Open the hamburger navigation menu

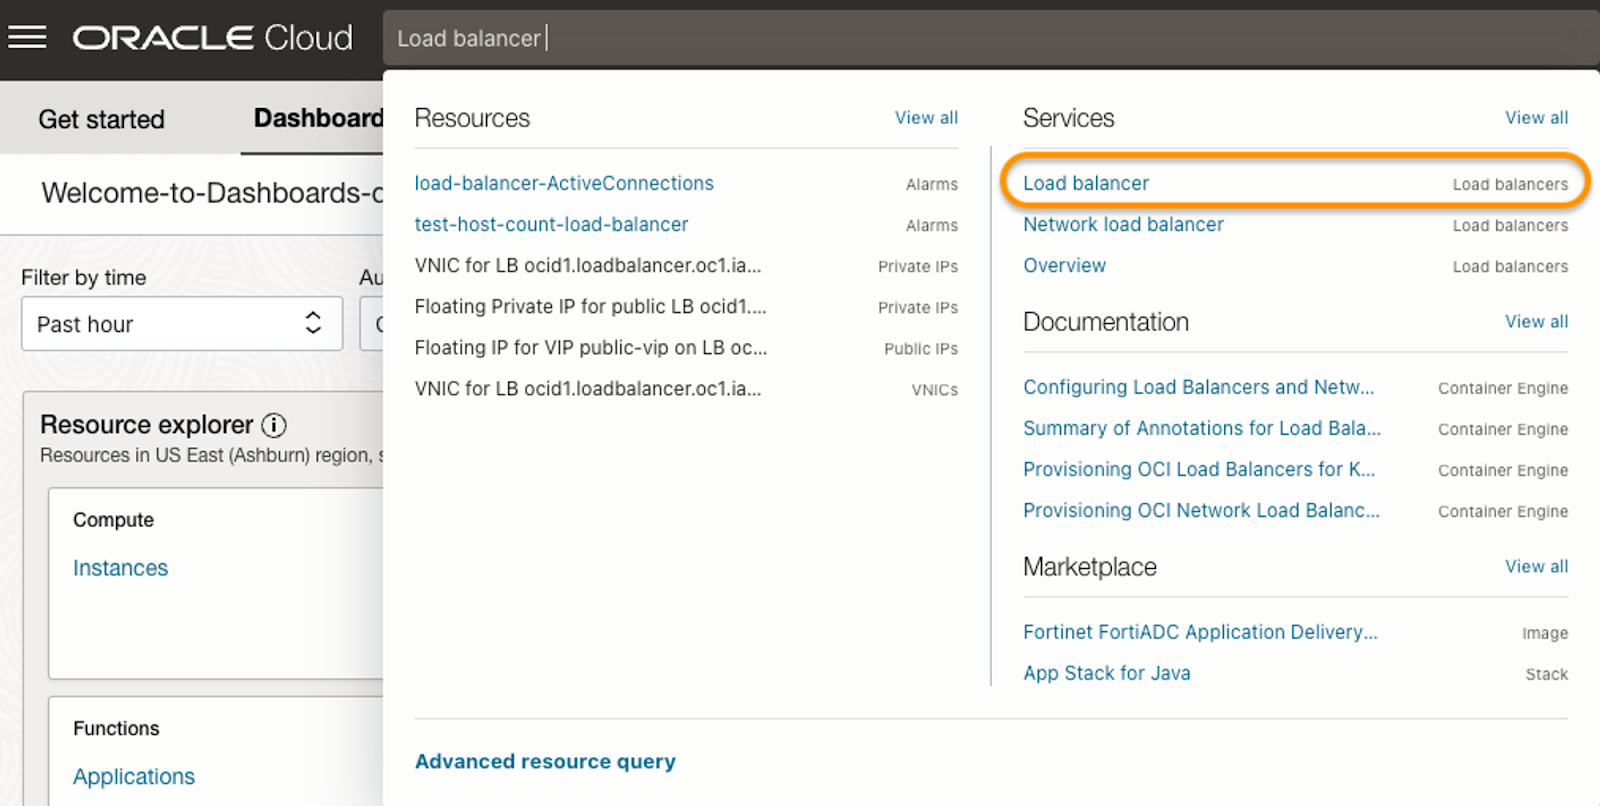(27, 38)
